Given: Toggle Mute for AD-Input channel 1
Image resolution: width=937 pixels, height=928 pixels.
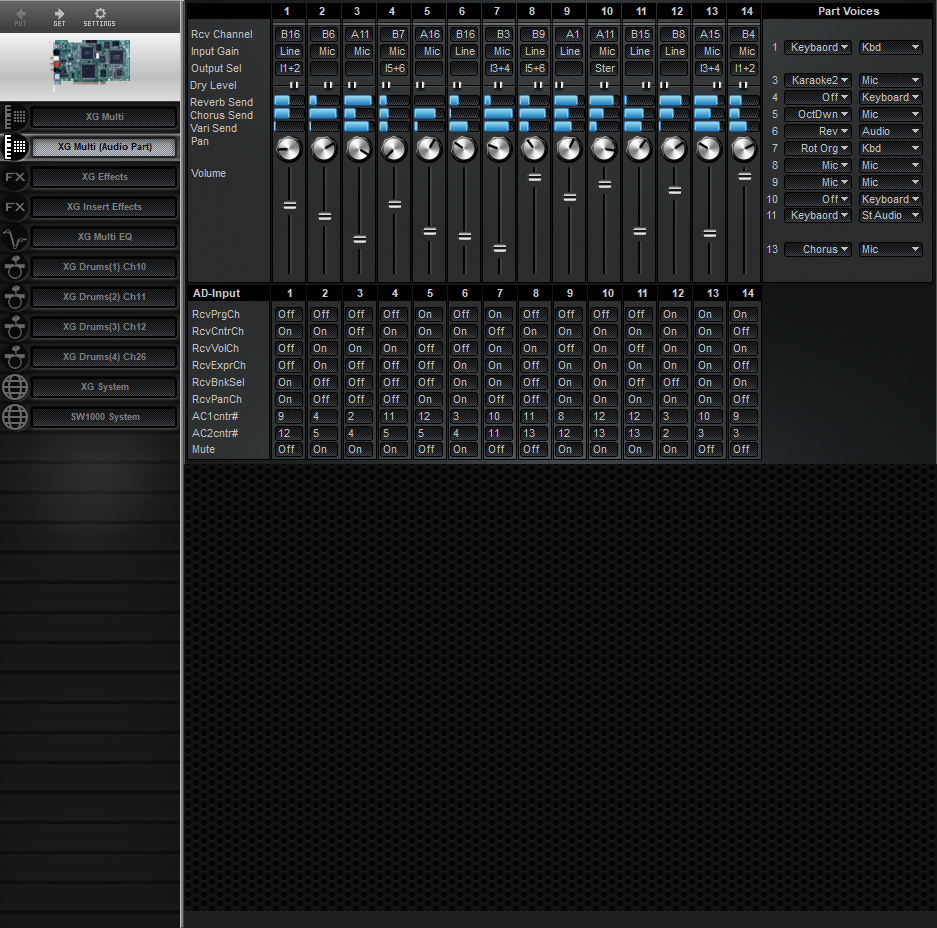Looking at the screenshot, I should point(289,449).
